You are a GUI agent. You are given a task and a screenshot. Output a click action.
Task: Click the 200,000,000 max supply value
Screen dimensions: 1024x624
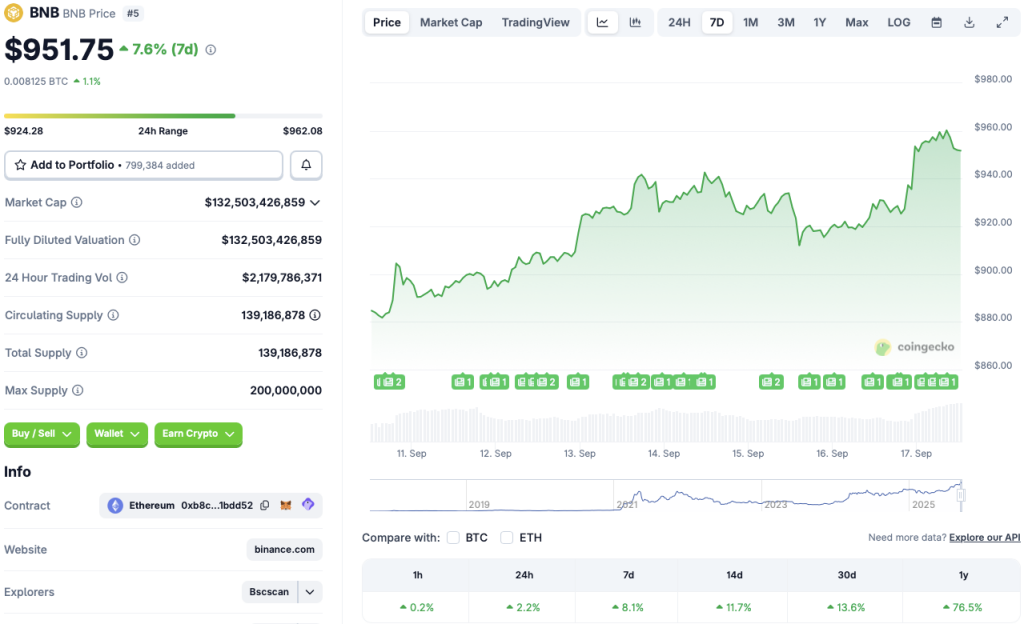[285, 390]
